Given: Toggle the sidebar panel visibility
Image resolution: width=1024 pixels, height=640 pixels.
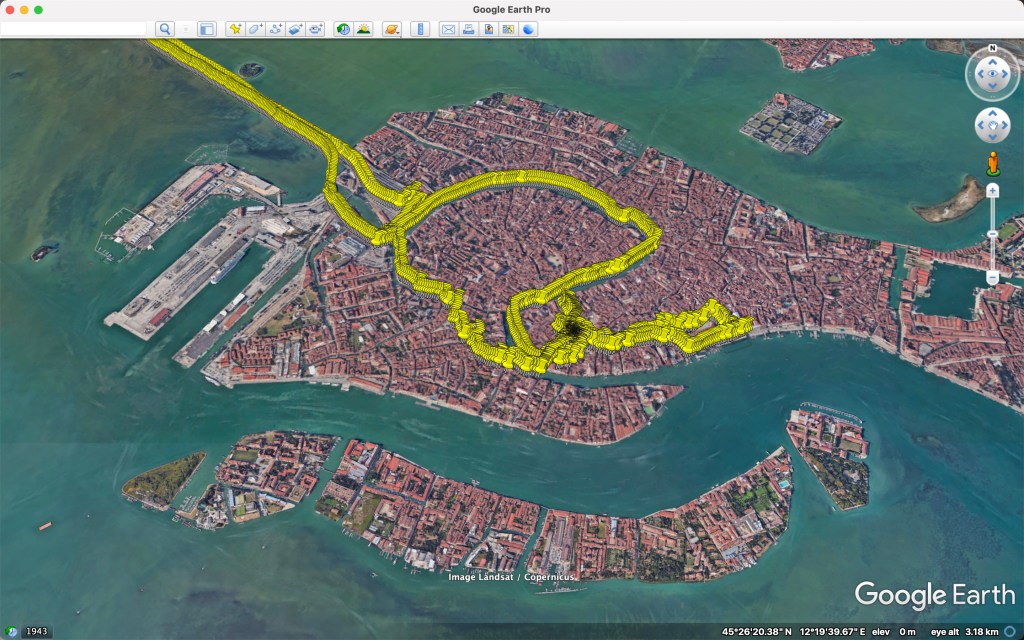Looking at the screenshot, I should coord(206,29).
